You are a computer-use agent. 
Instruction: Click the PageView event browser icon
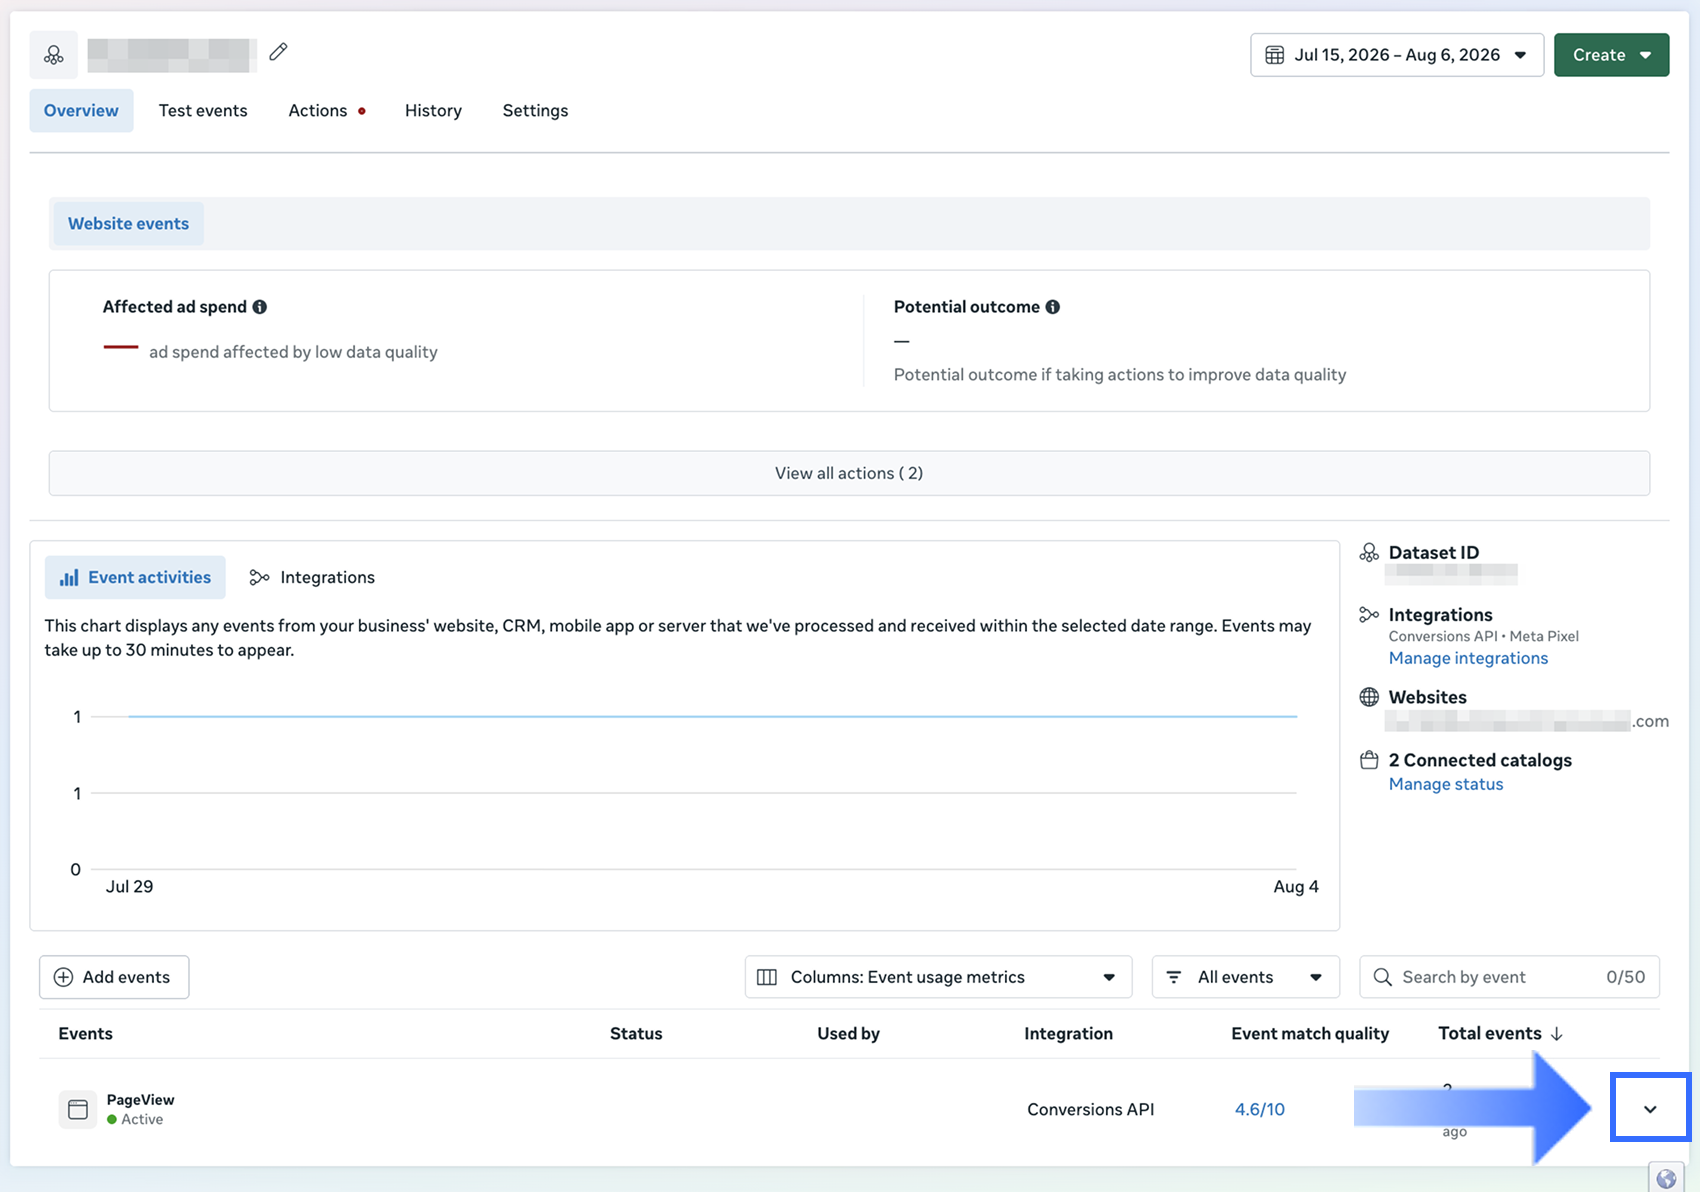[78, 1109]
